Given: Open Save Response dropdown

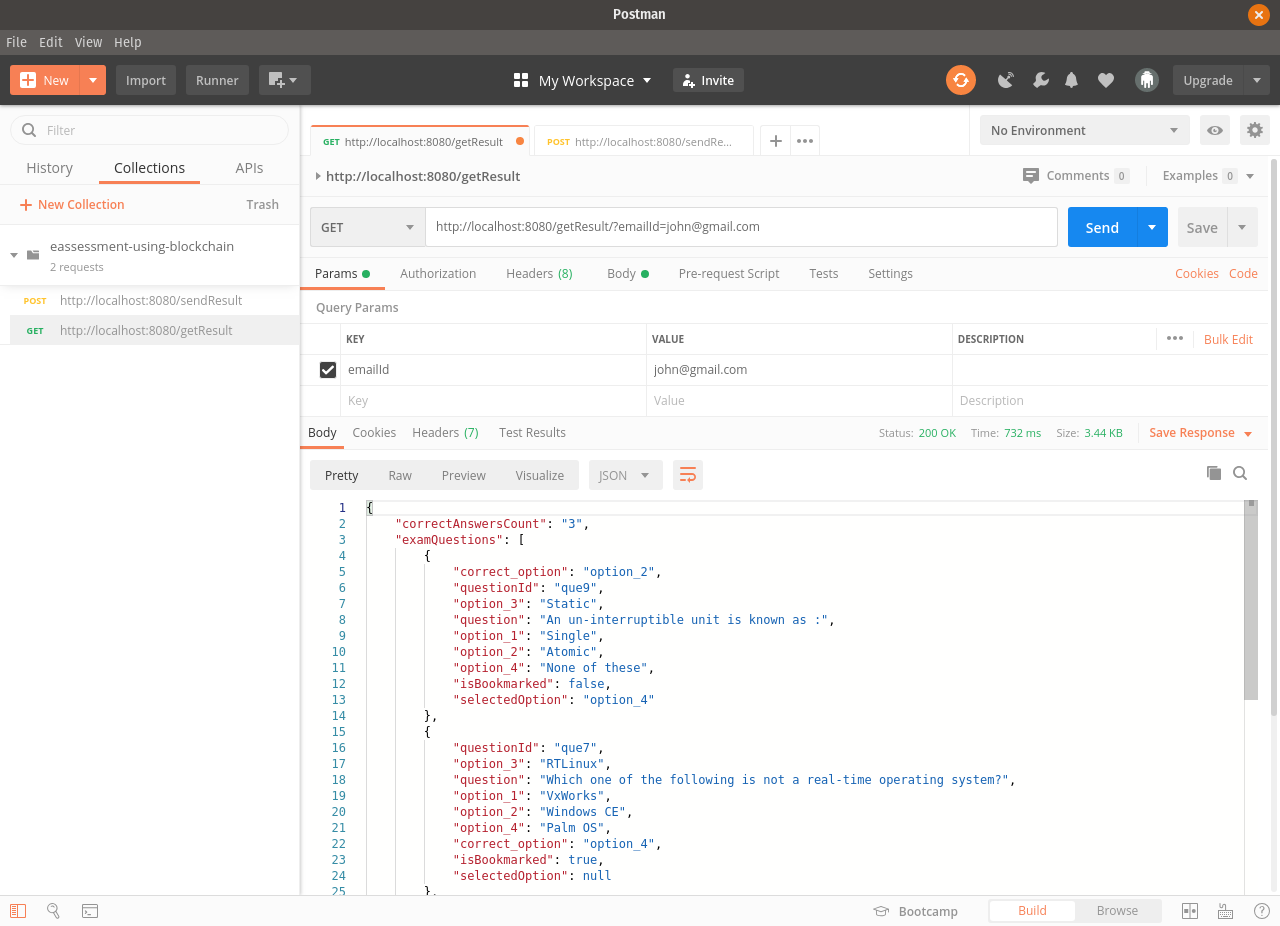Looking at the screenshot, I should [x=1200, y=433].
